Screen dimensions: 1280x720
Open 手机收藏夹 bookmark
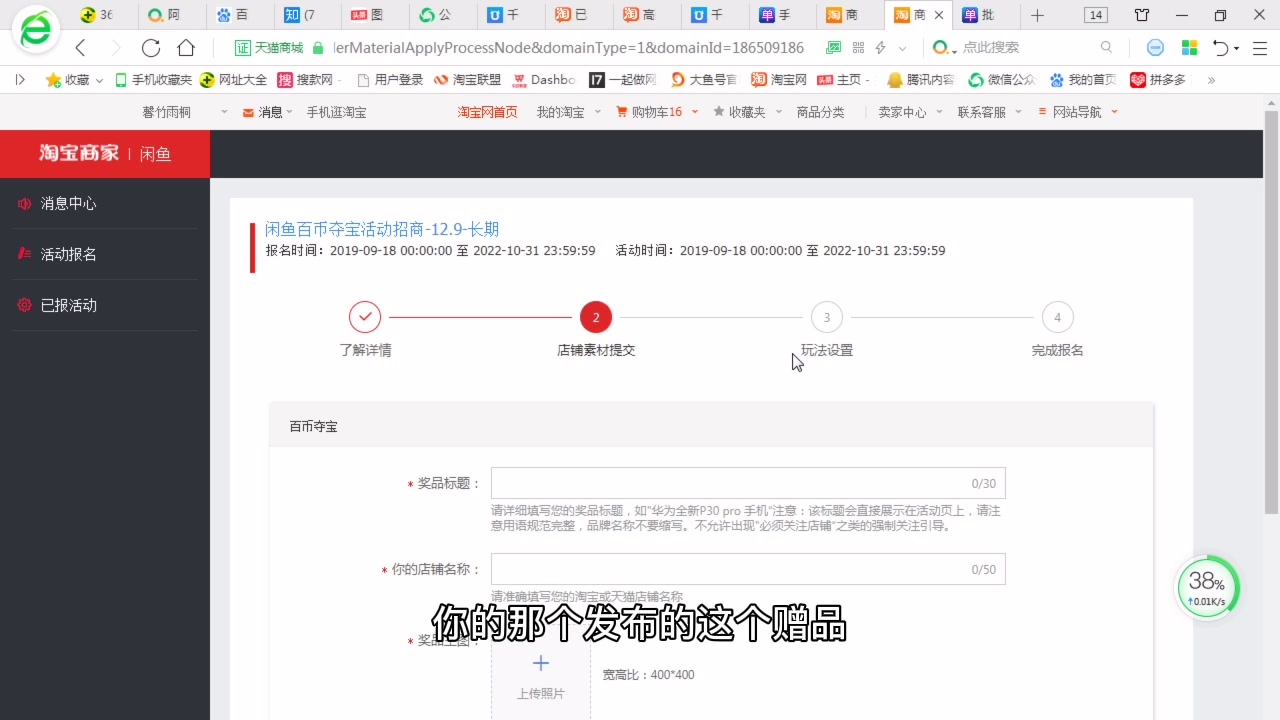pos(153,80)
